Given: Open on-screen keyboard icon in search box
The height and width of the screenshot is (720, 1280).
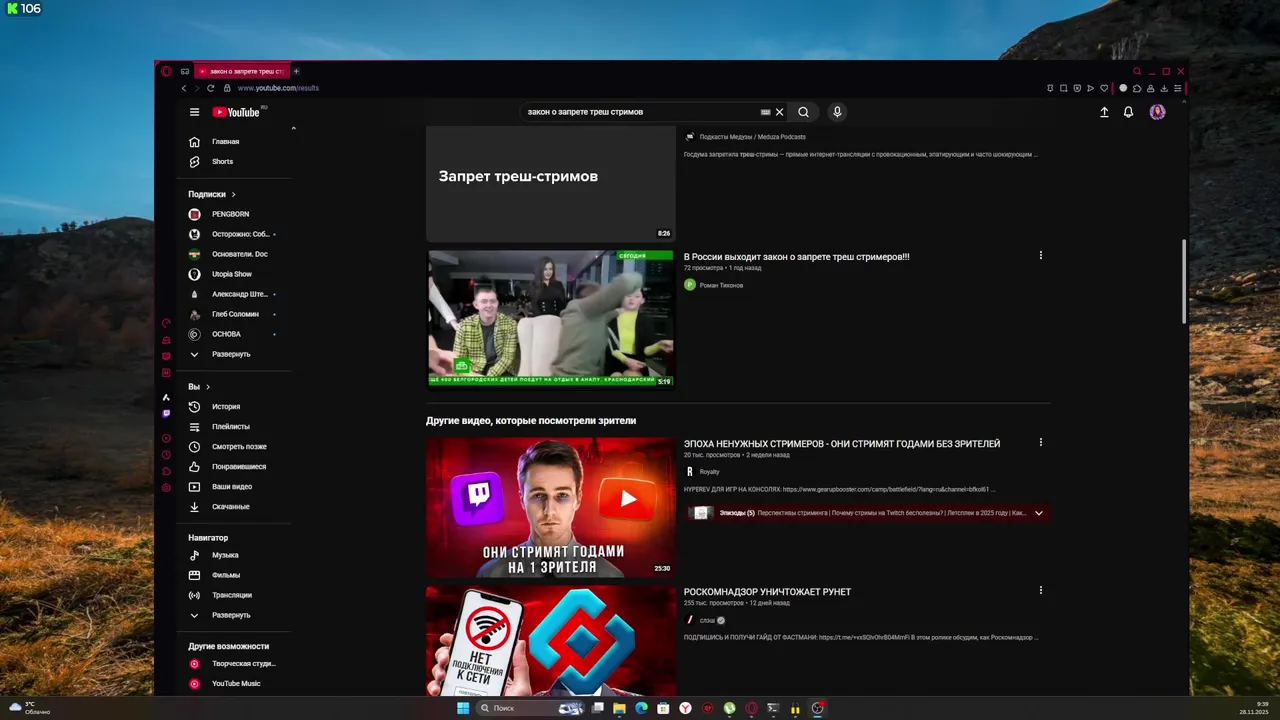Looking at the screenshot, I should tap(765, 112).
